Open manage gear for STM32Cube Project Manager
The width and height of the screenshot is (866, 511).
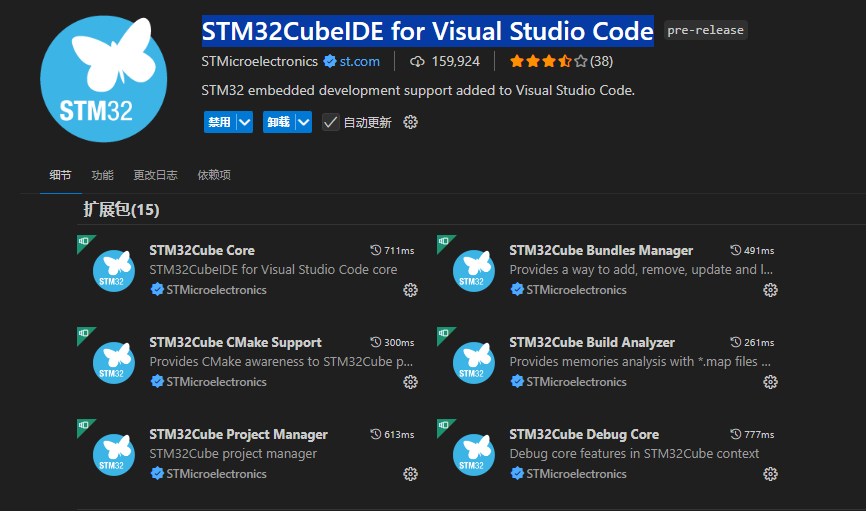[x=410, y=474]
